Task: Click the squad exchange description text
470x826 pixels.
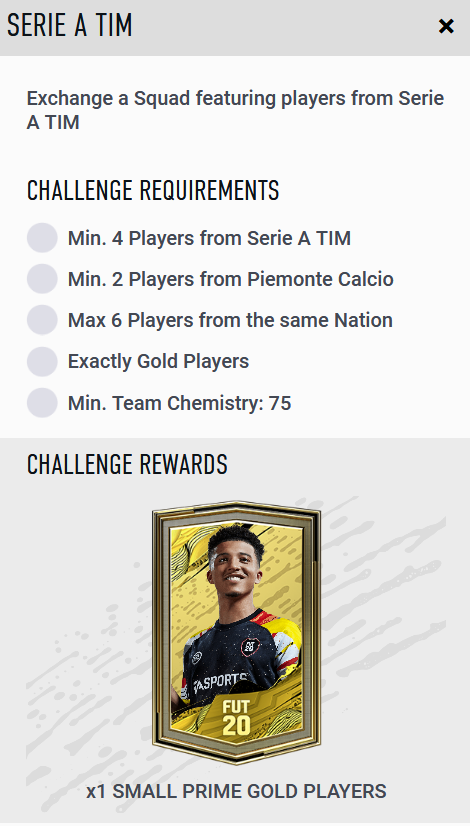Action: (236, 110)
